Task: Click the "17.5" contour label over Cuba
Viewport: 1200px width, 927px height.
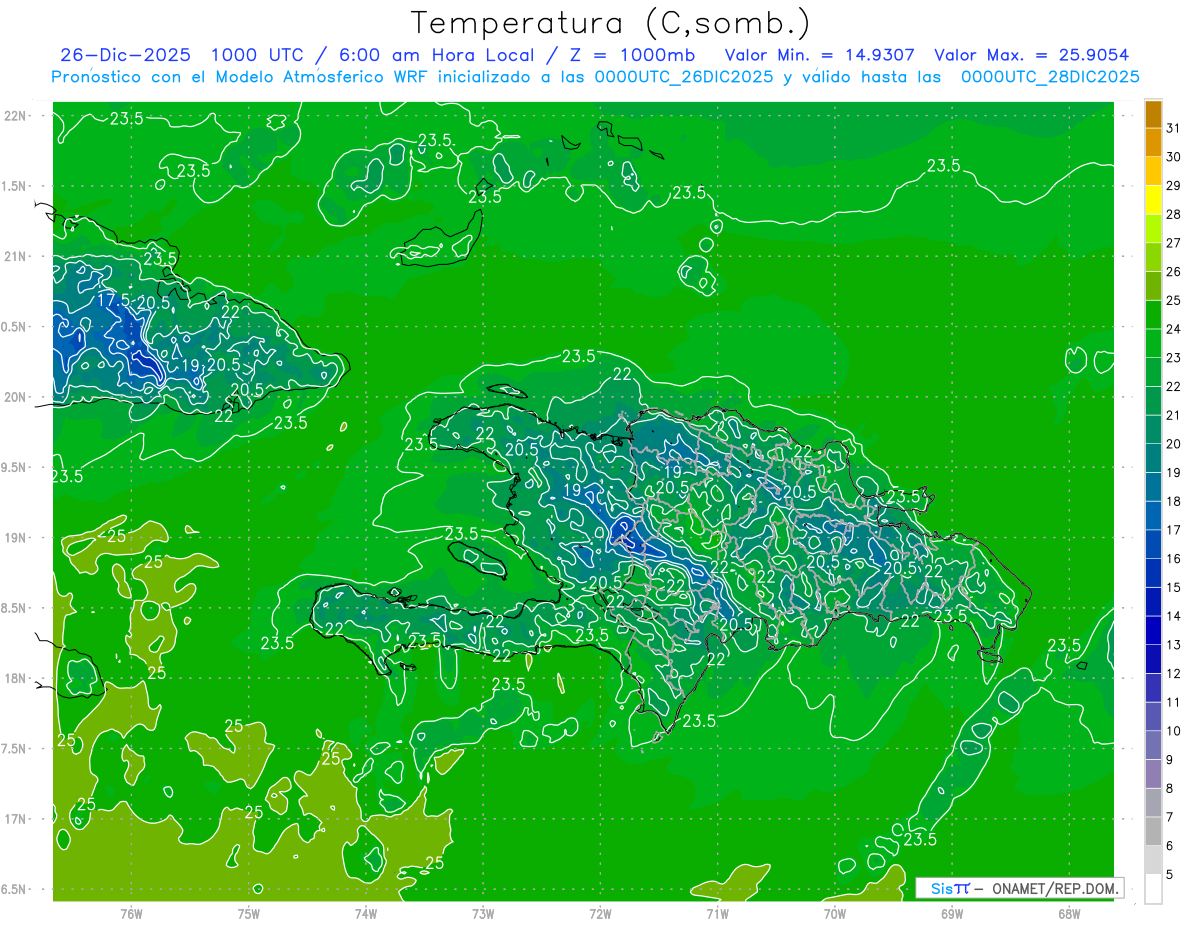Action: coord(114,300)
